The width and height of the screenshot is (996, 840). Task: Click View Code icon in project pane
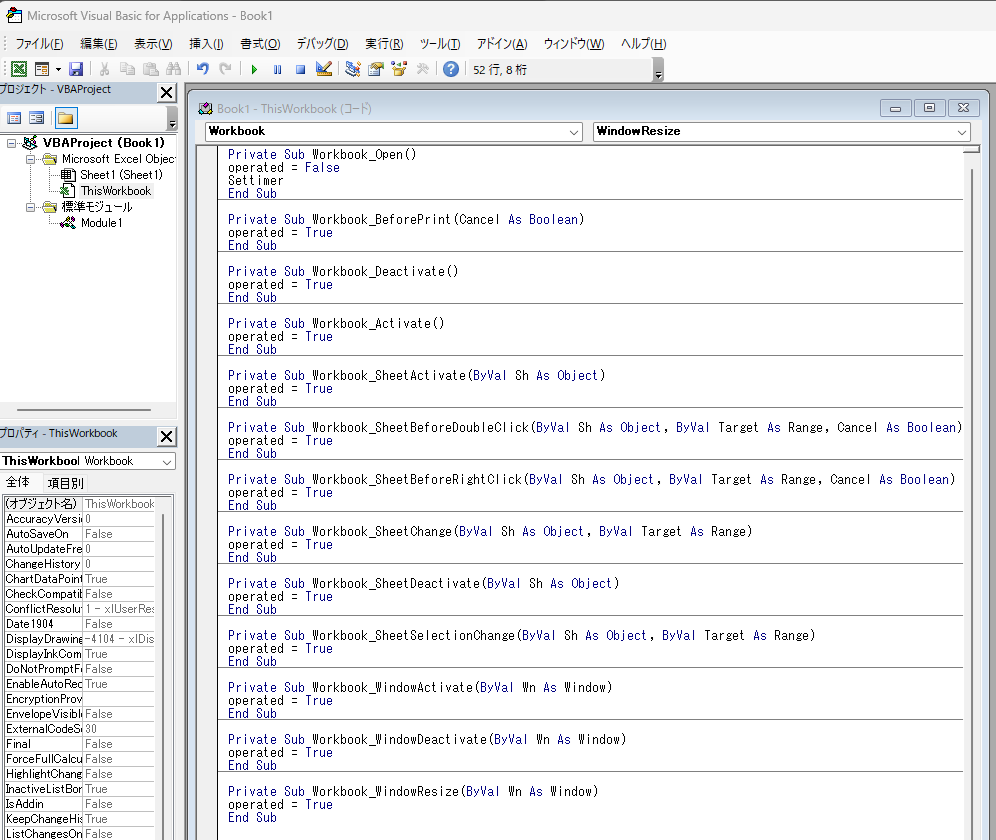[14, 118]
